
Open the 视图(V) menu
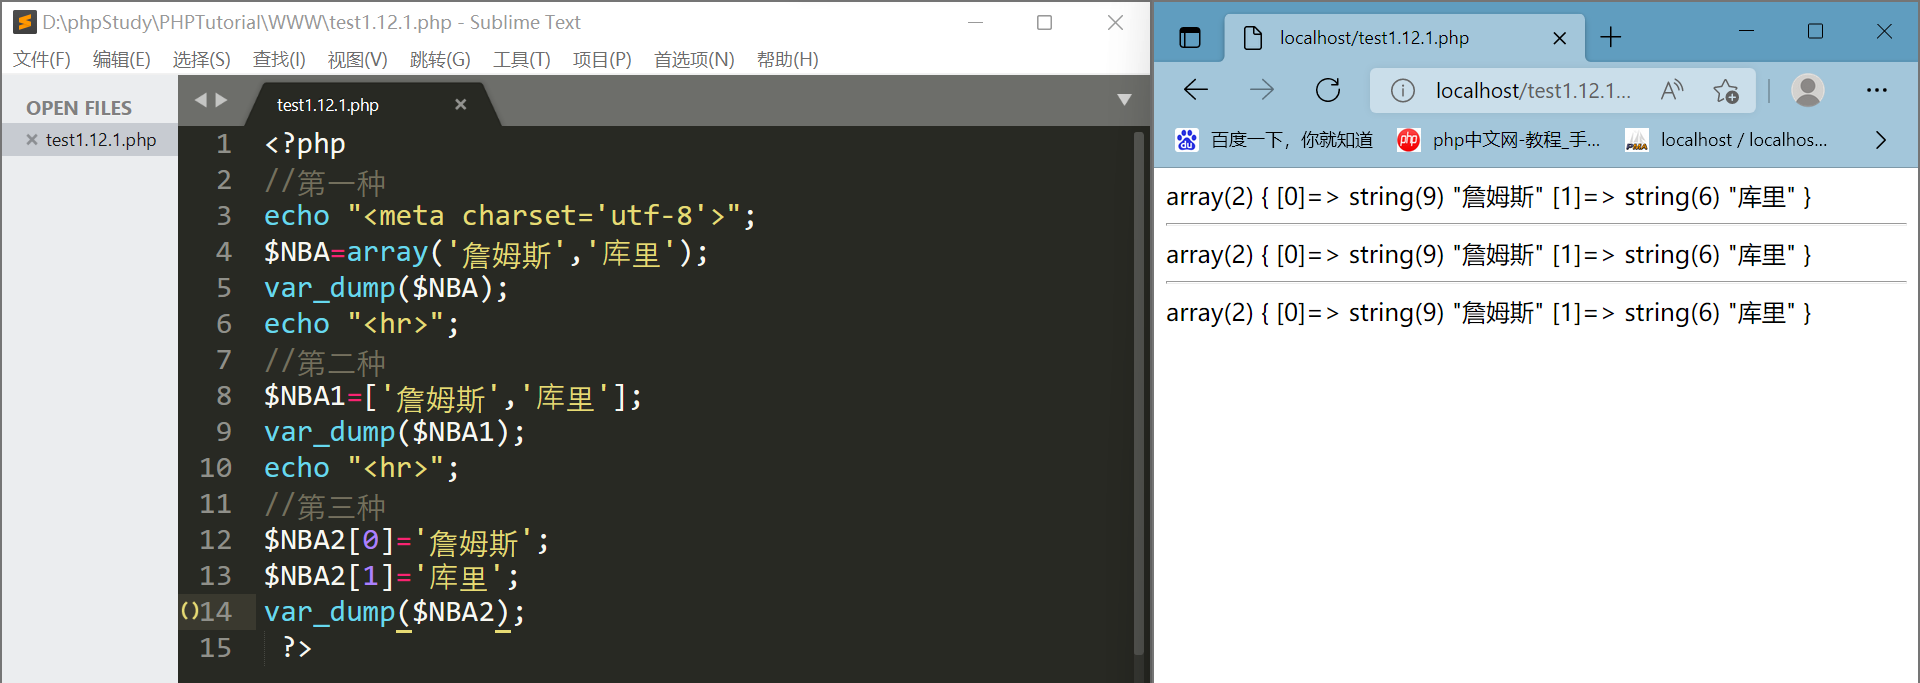point(357,60)
